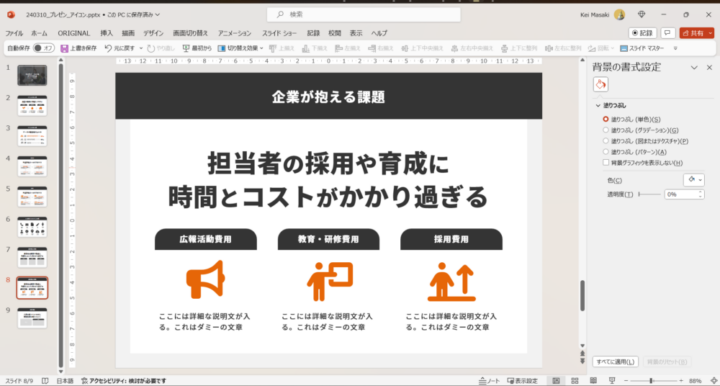Screen dimensions: 720x386
Task: Click the 日本語 language indicator
Action: (65, 381)
